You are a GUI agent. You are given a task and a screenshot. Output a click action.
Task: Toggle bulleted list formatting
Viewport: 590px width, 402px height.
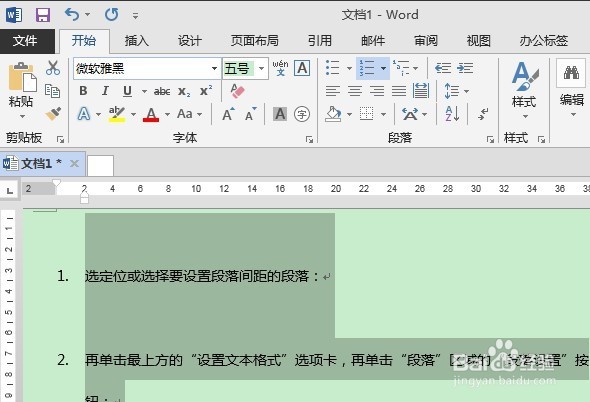pyautogui.click(x=333, y=68)
